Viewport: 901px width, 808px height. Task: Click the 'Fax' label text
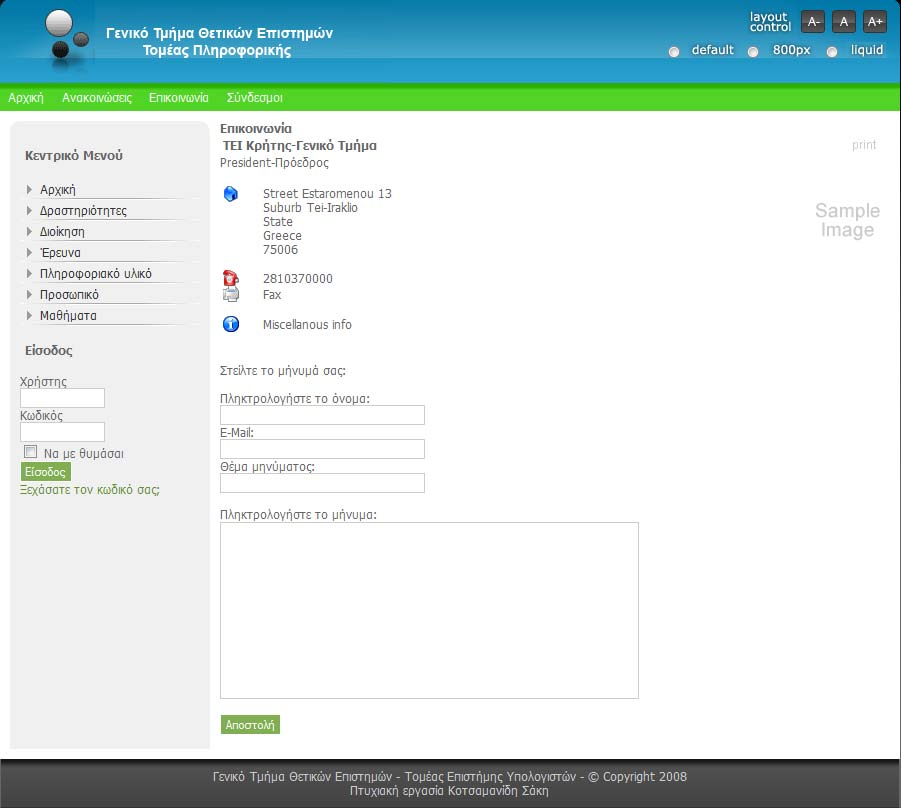click(x=272, y=295)
